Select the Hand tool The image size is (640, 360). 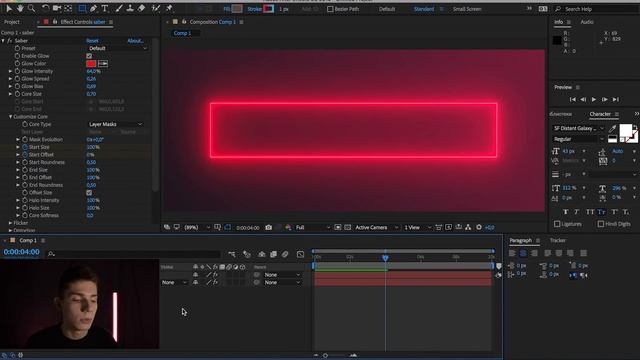click(20, 8)
